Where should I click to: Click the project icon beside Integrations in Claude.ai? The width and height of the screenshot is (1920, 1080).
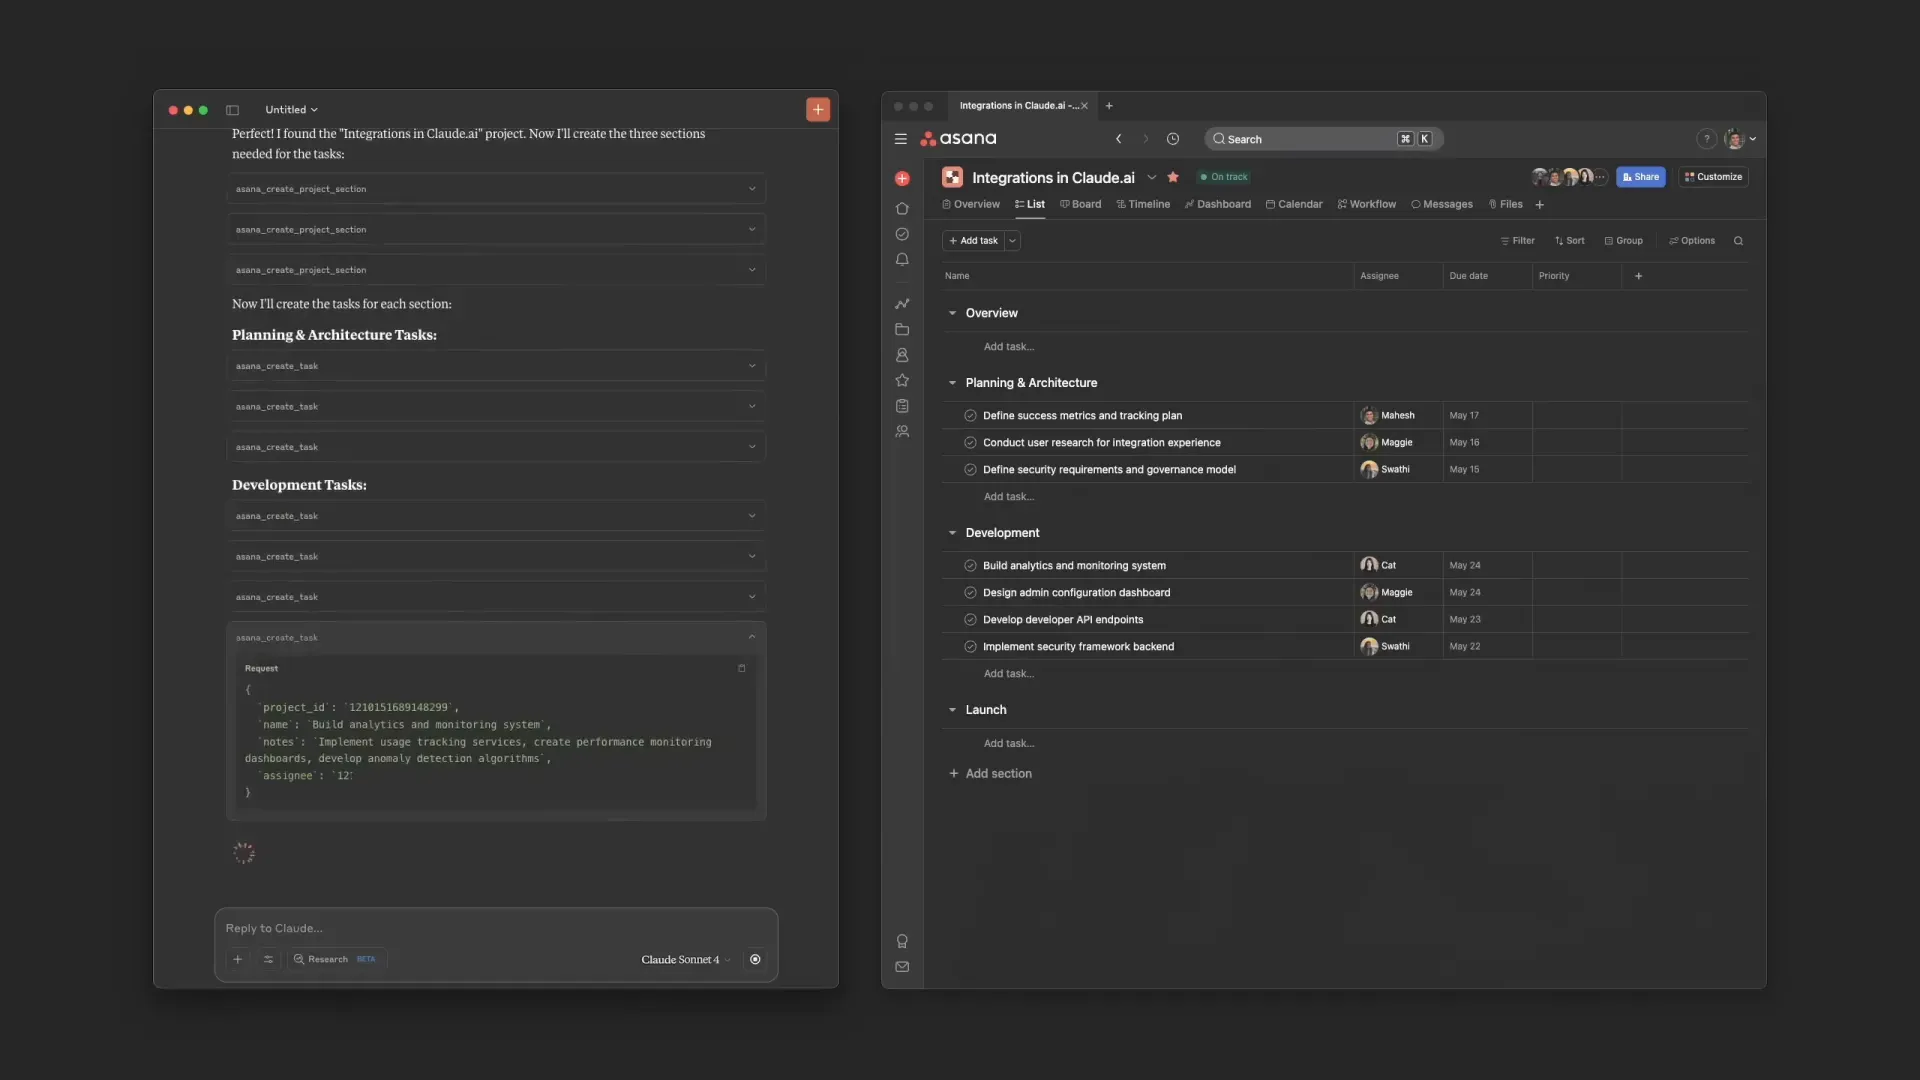pyautogui.click(x=952, y=177)
